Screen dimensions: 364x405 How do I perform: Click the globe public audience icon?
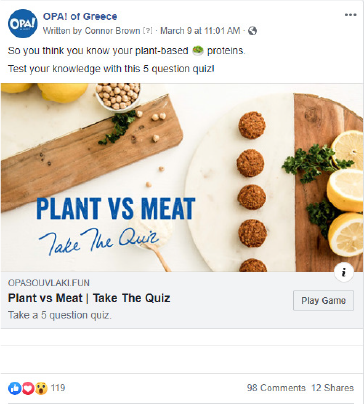pyautogui.click(x=252, y=31)
